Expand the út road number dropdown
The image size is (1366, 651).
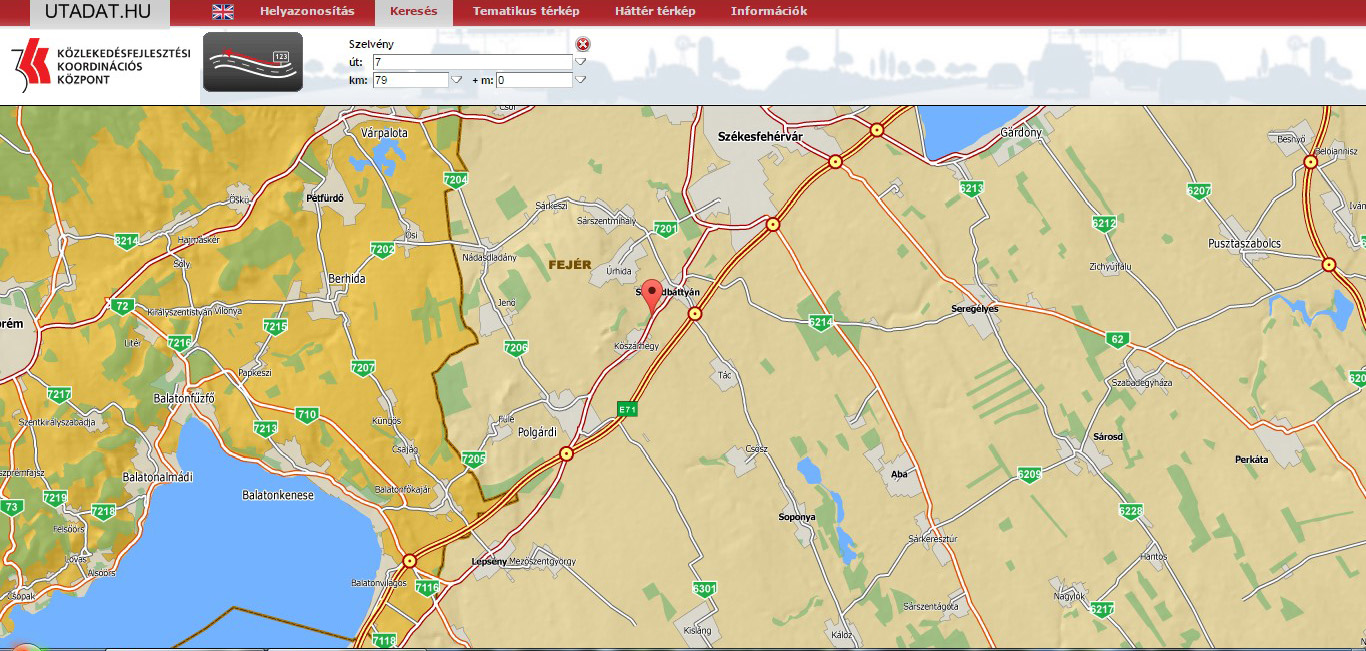(x=579, y=62)
